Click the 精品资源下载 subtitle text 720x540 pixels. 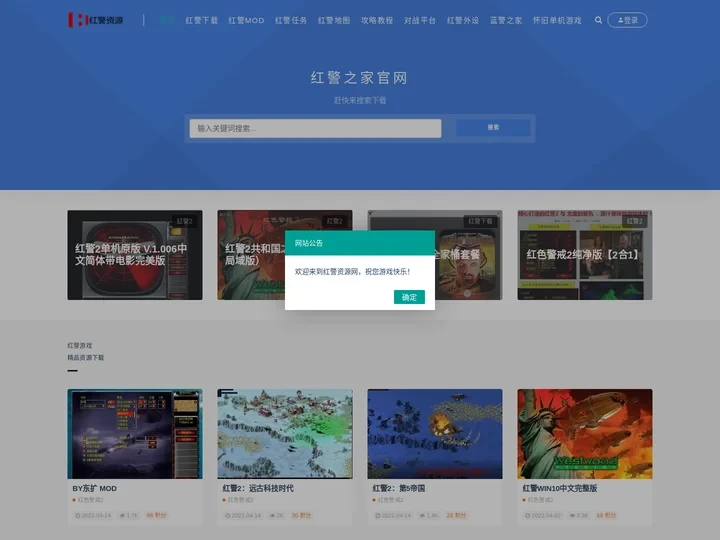click(x=85, y=357)
